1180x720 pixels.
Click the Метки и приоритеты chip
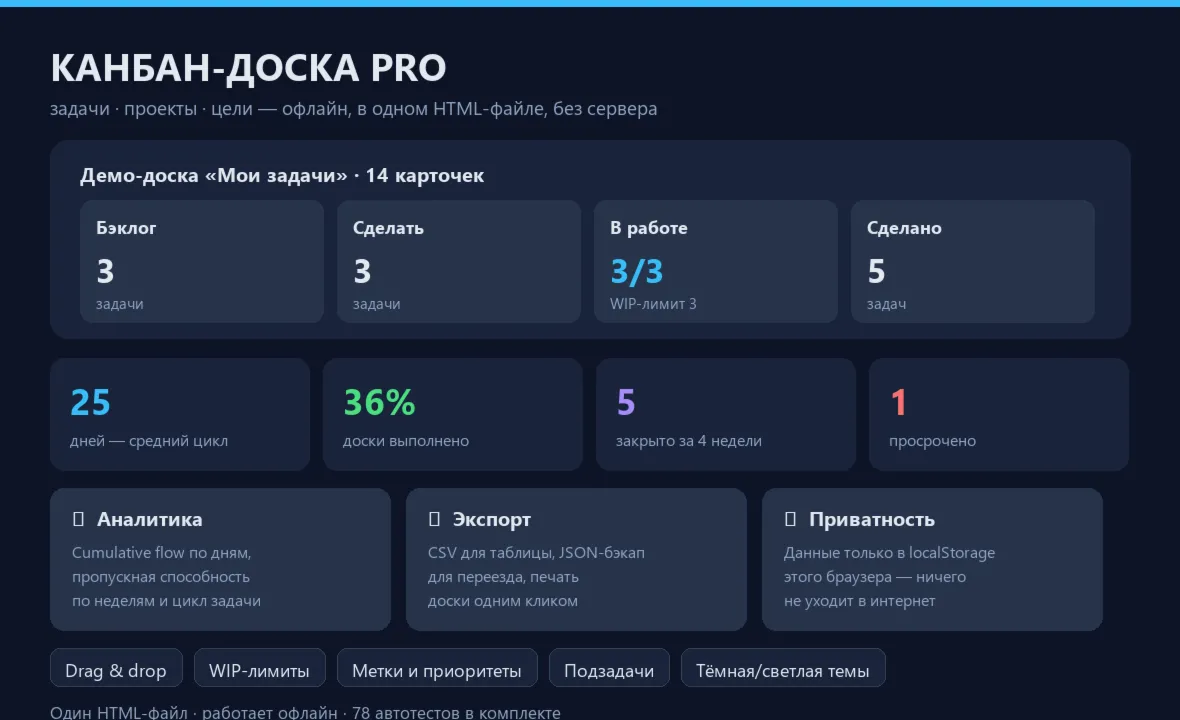point(437,668)
